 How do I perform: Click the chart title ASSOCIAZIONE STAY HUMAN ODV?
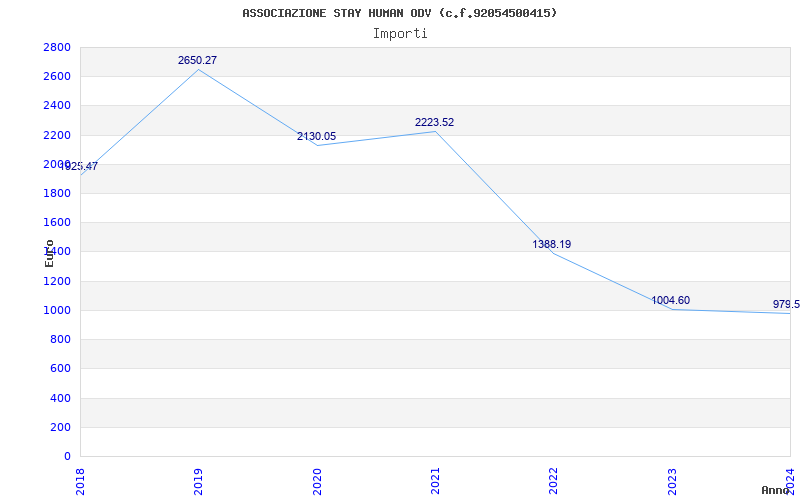pos(399,13)
